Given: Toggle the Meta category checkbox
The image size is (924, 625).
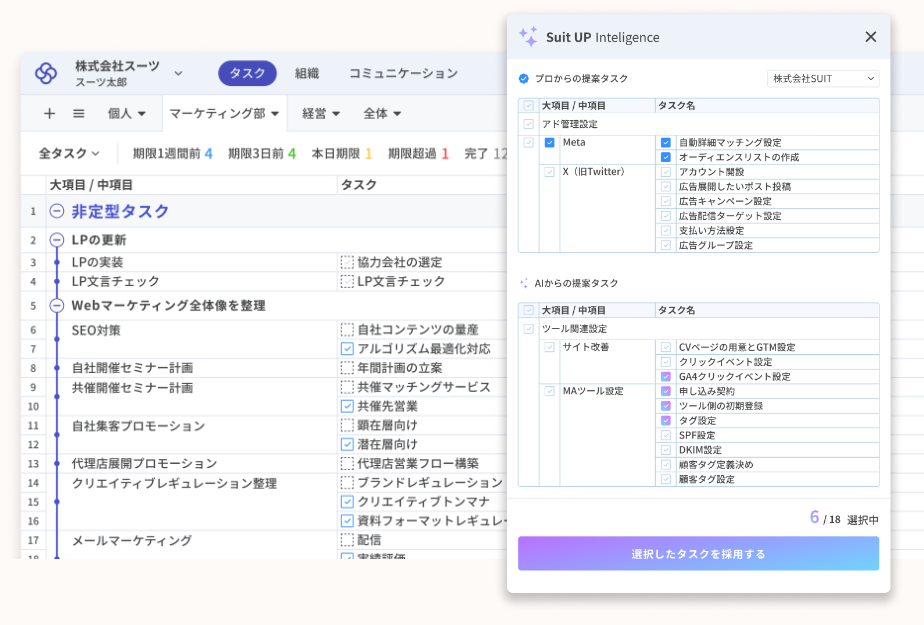Looking at the screenshot, I should [549, 142].
